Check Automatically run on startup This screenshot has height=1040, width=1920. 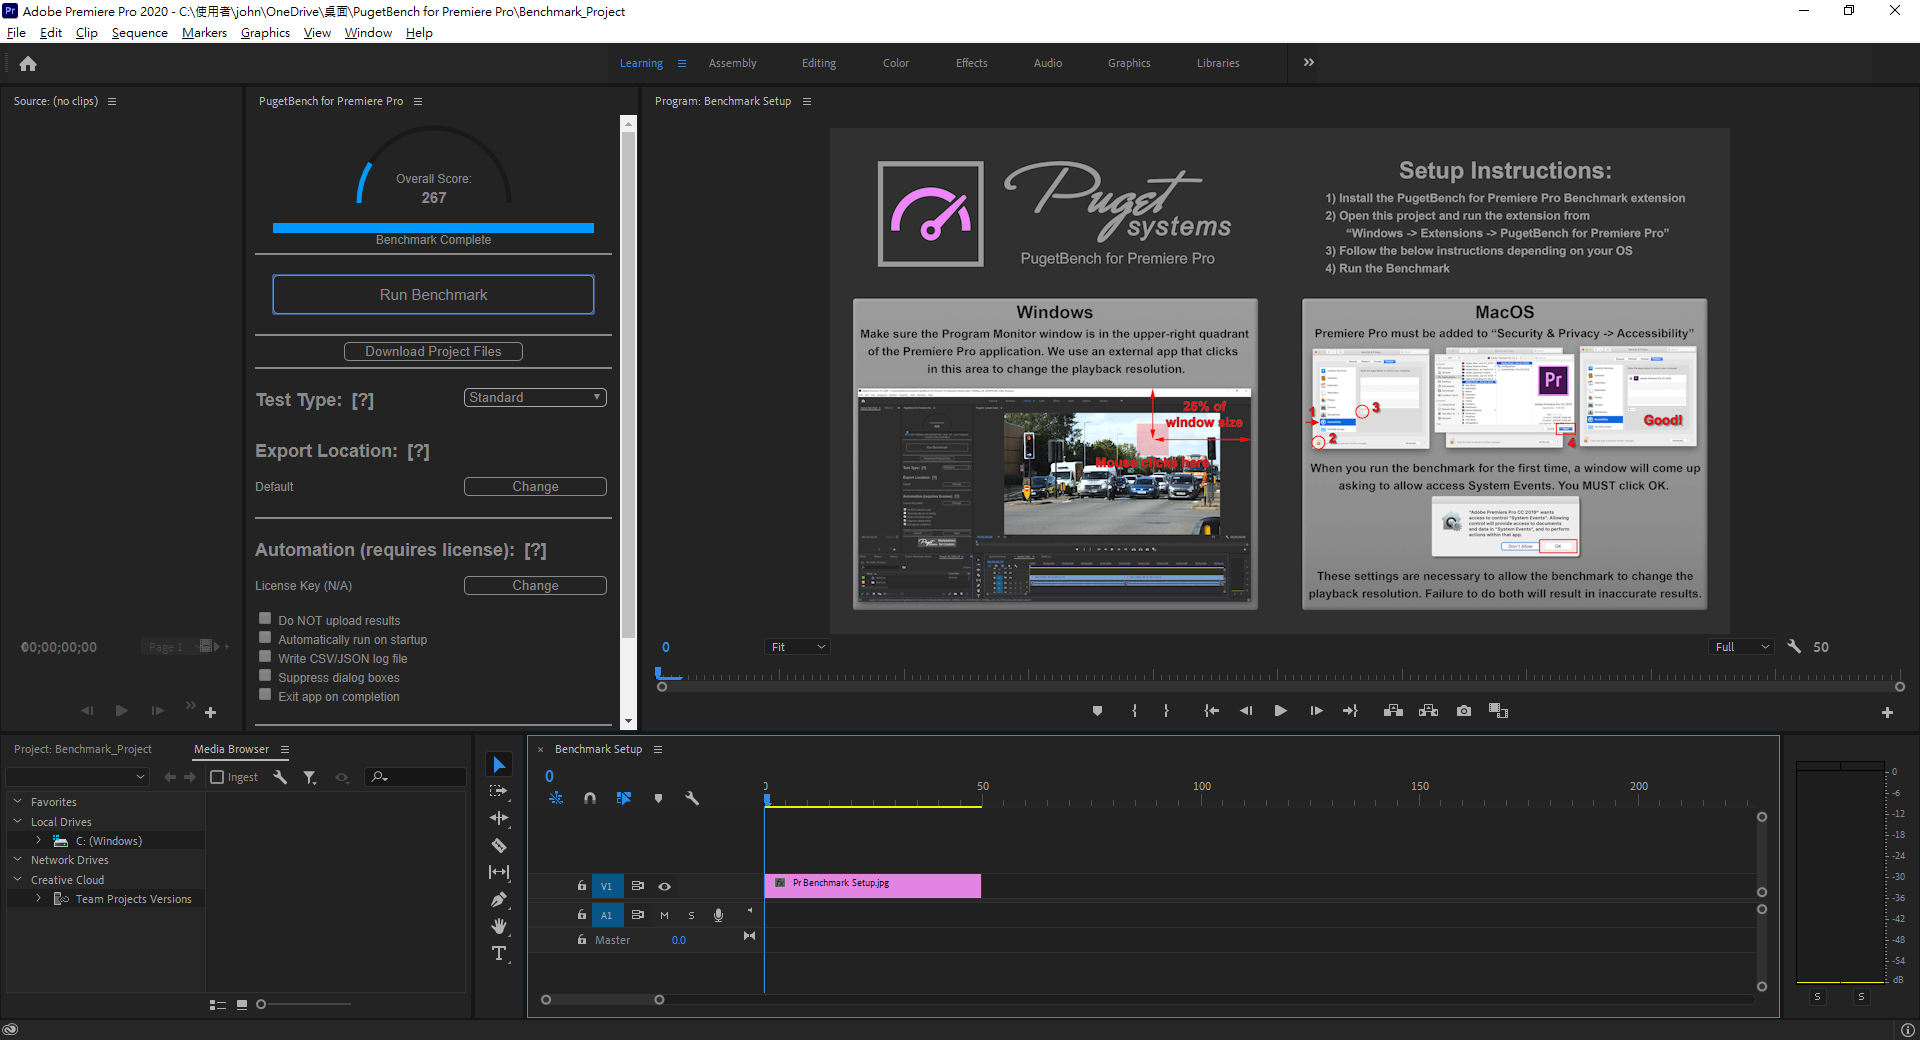click(x=265, y=638)
